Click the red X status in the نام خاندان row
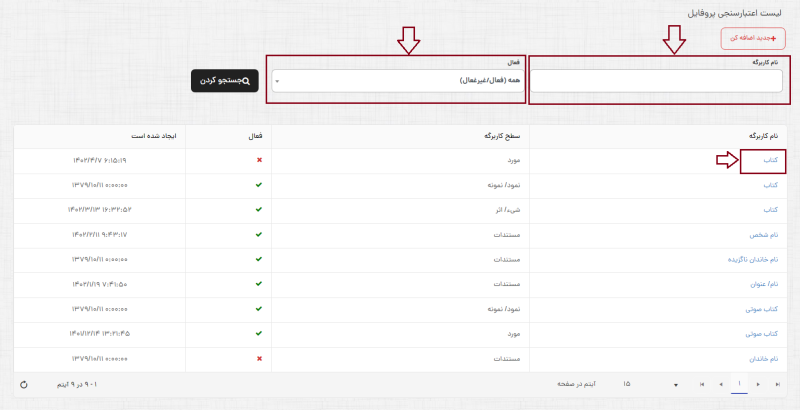The width and height of the screenshot is (800, 414). pyautogui.click(x=258, y=358)
